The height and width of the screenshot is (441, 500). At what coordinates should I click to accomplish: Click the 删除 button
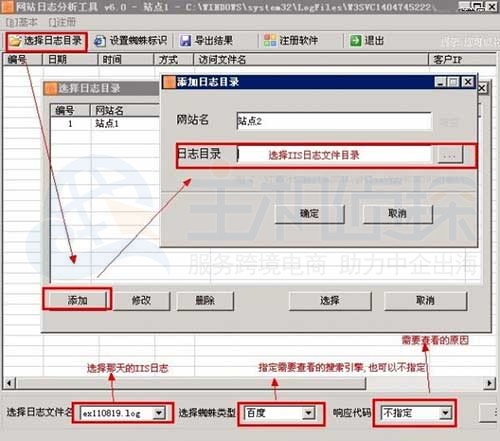pos(205,301)
